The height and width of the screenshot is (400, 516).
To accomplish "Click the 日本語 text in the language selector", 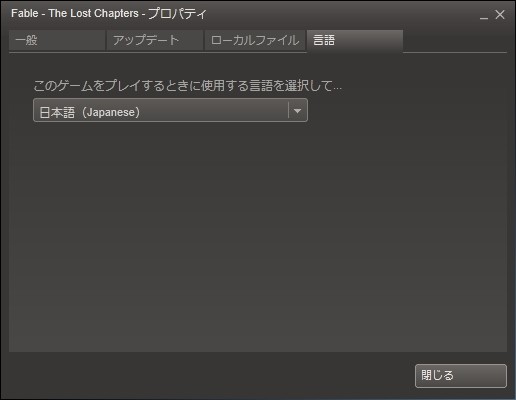I will pyautogui.click(x=57, y=112).
